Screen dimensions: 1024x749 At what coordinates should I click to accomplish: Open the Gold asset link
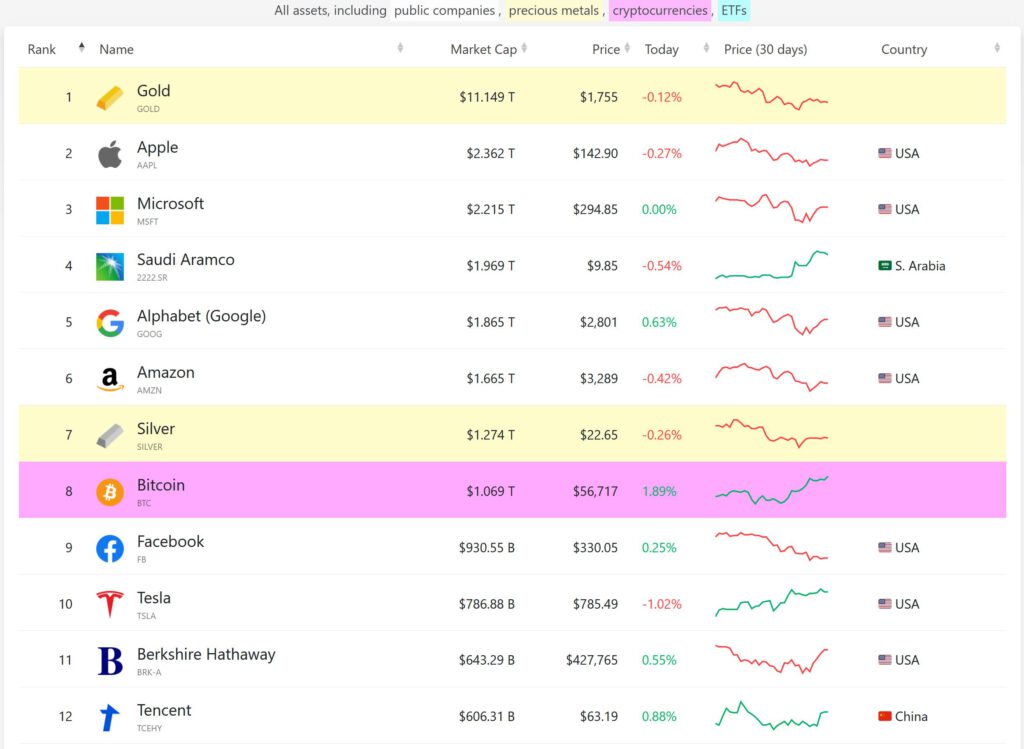[153, 91]
